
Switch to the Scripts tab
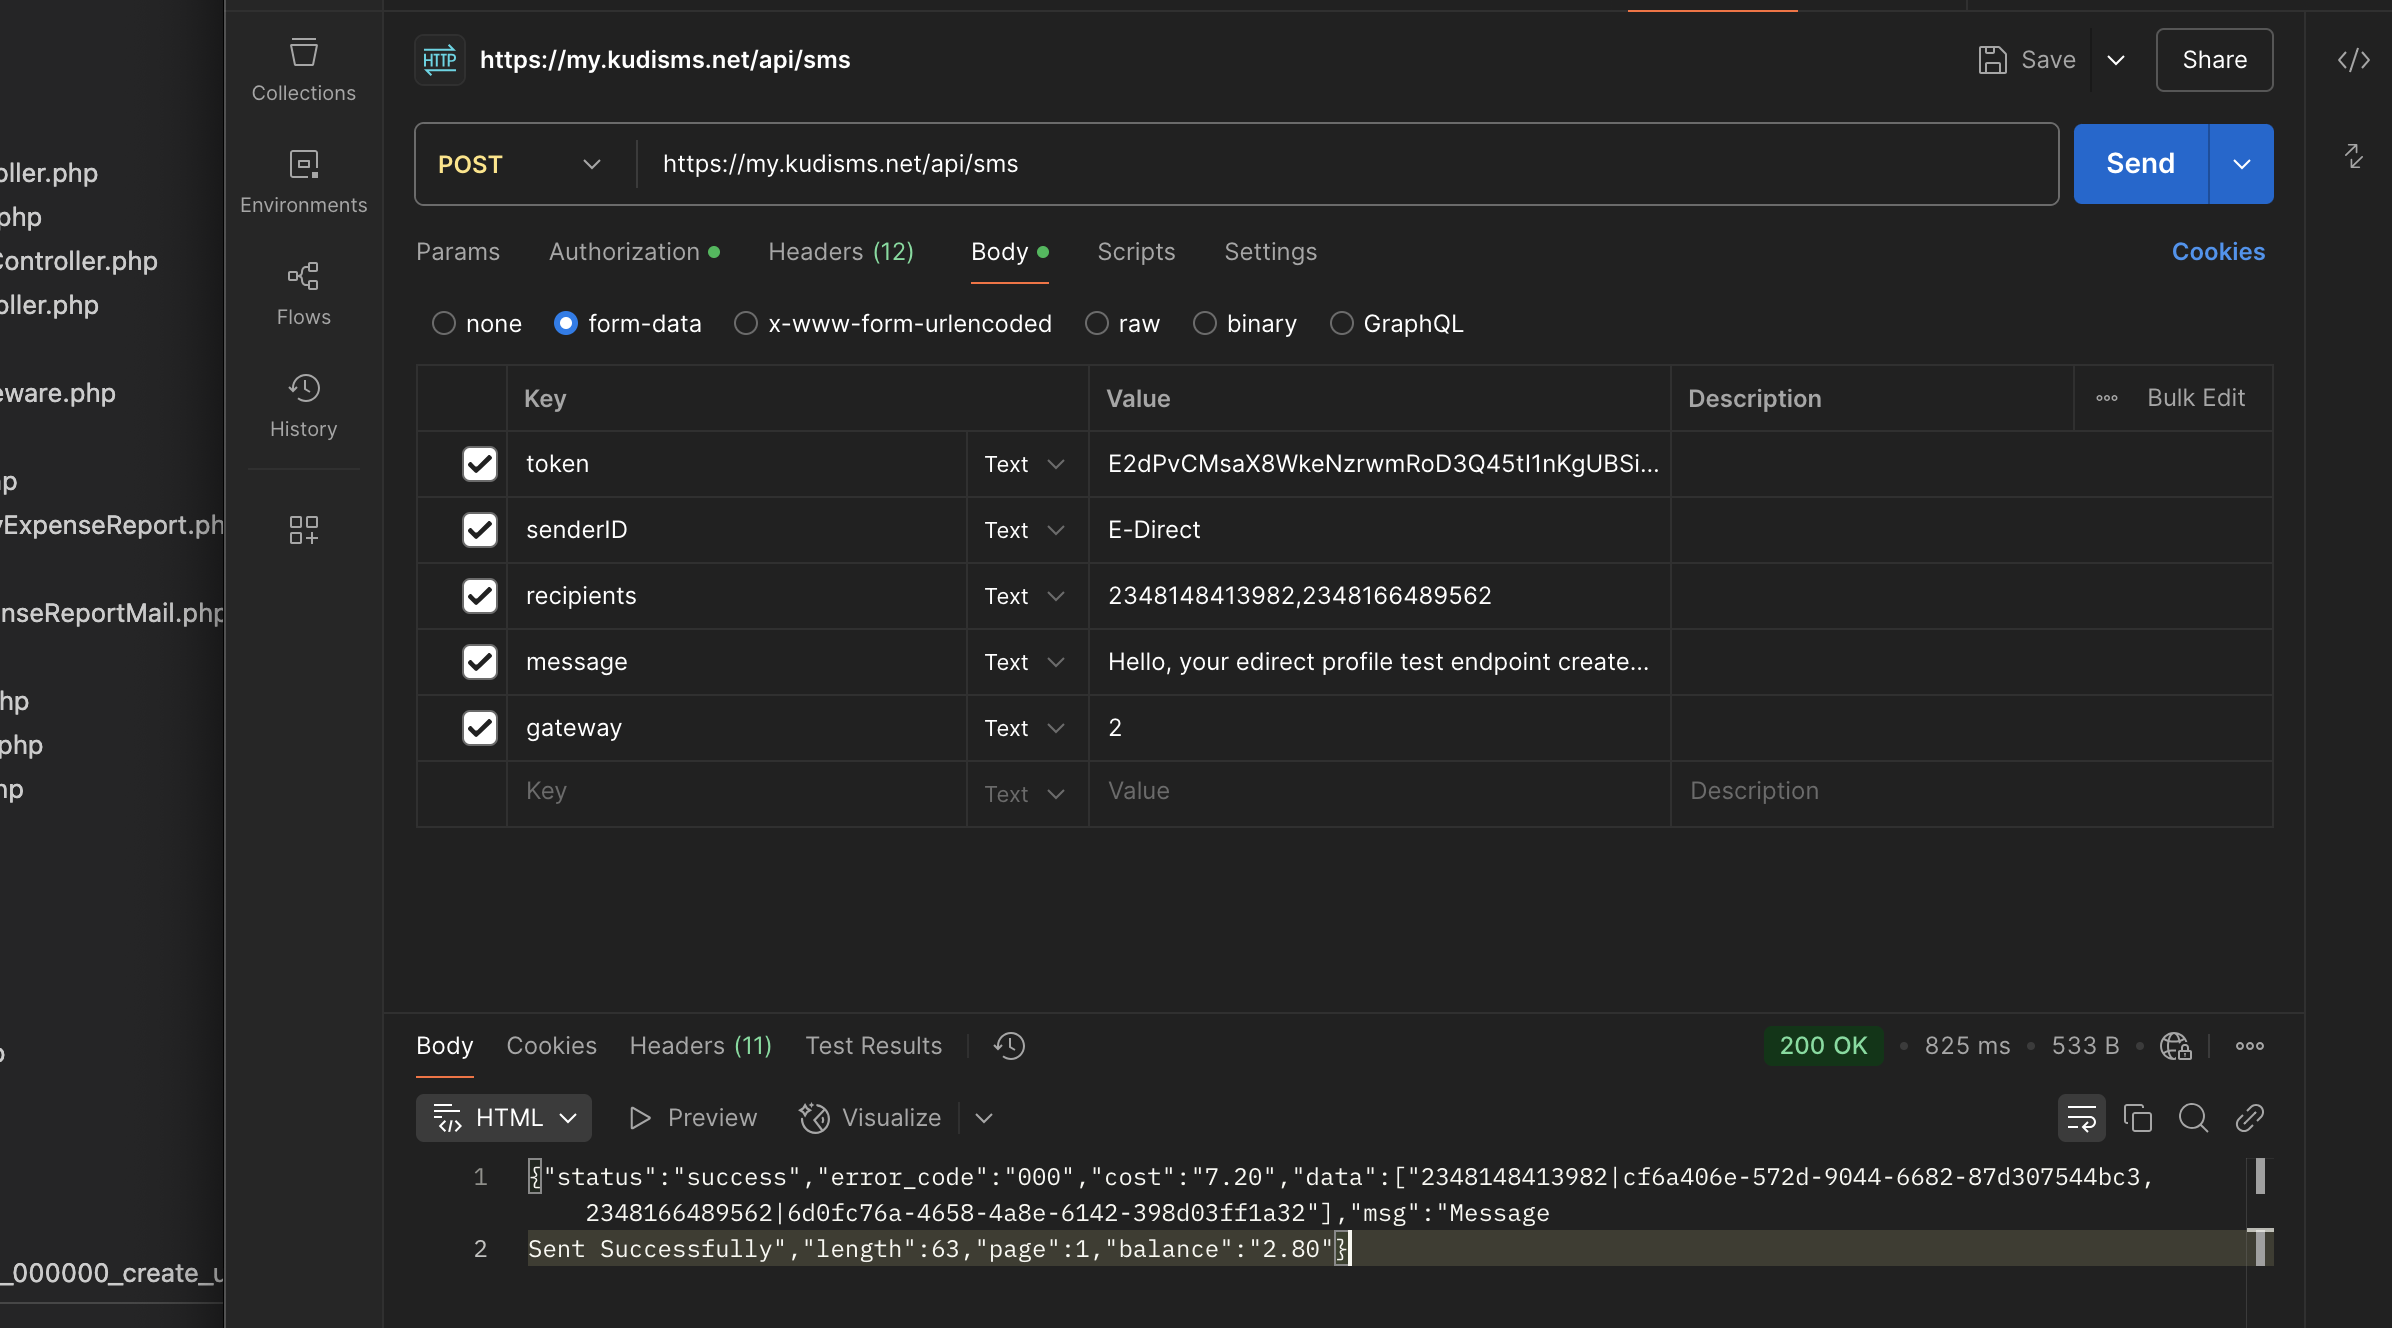[x=1136, y=252]
